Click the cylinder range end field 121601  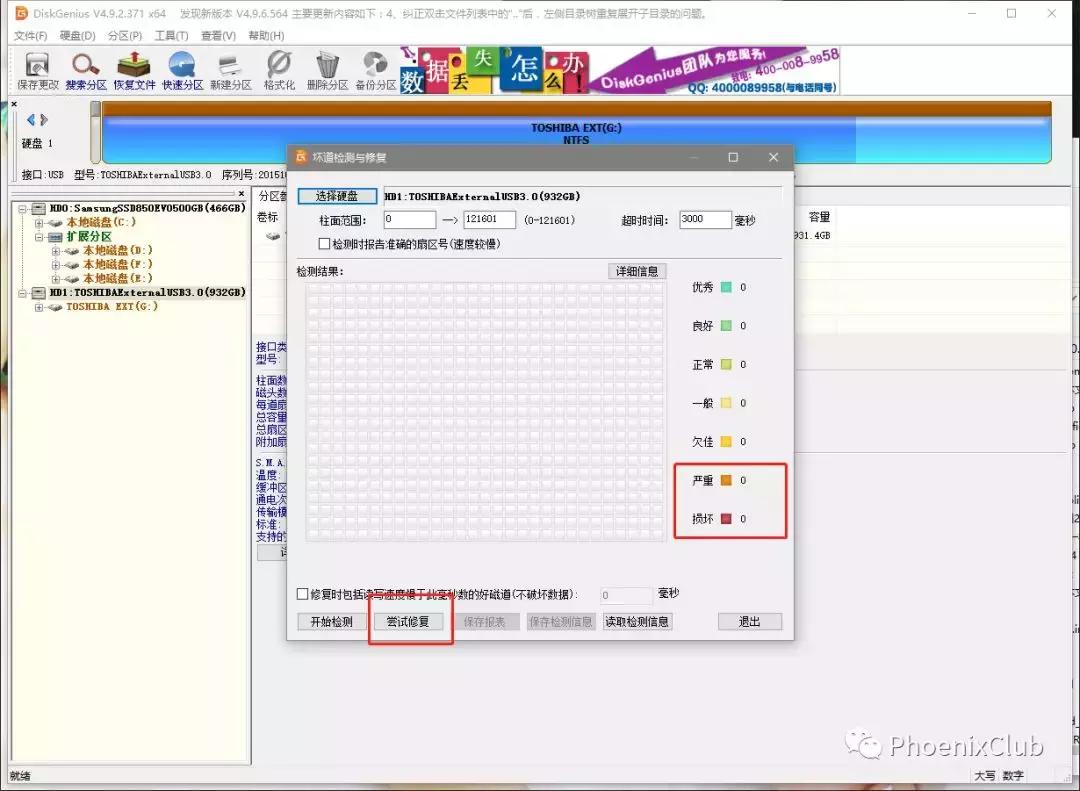coord(490,220)
